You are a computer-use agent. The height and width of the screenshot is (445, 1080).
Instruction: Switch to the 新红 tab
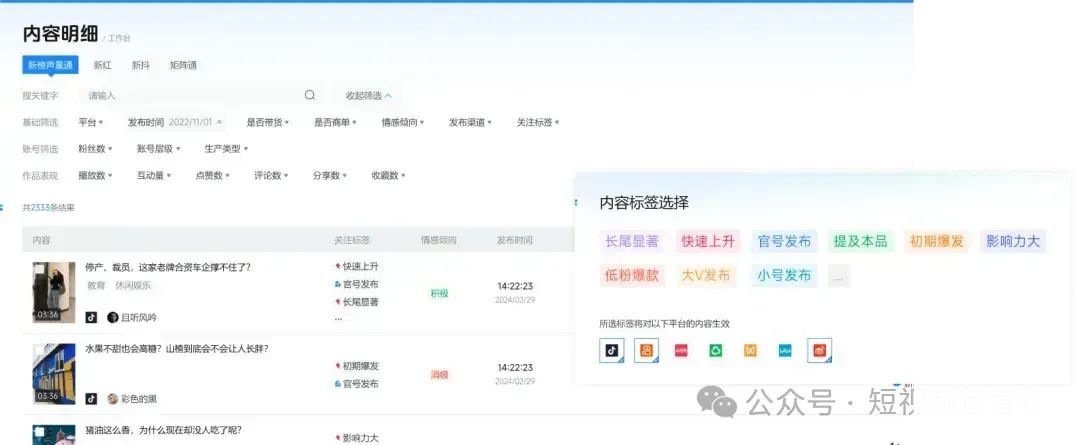tap(103, 65)
